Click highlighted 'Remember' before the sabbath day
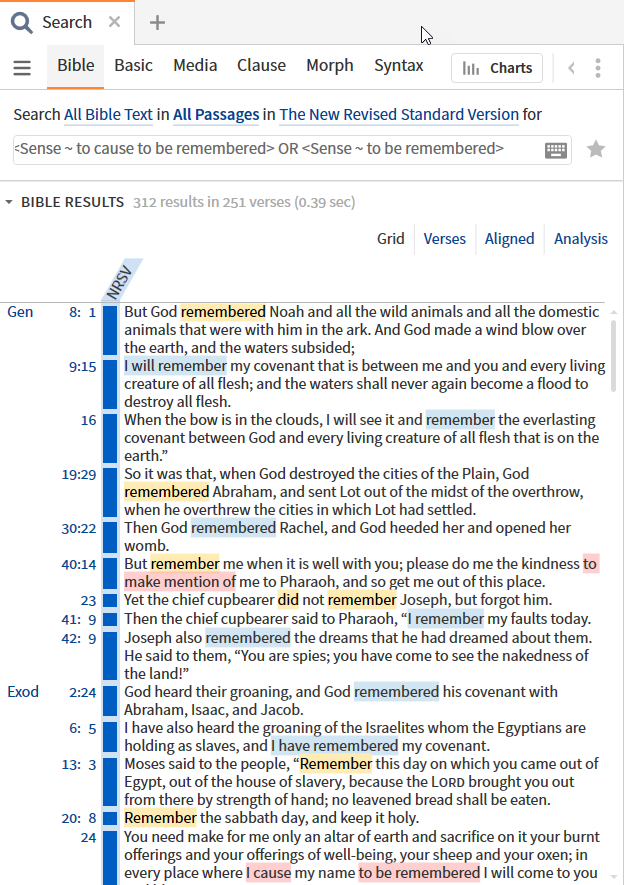Screen dimensions: 624x885 pyautogui.click(x=160, y=818)
